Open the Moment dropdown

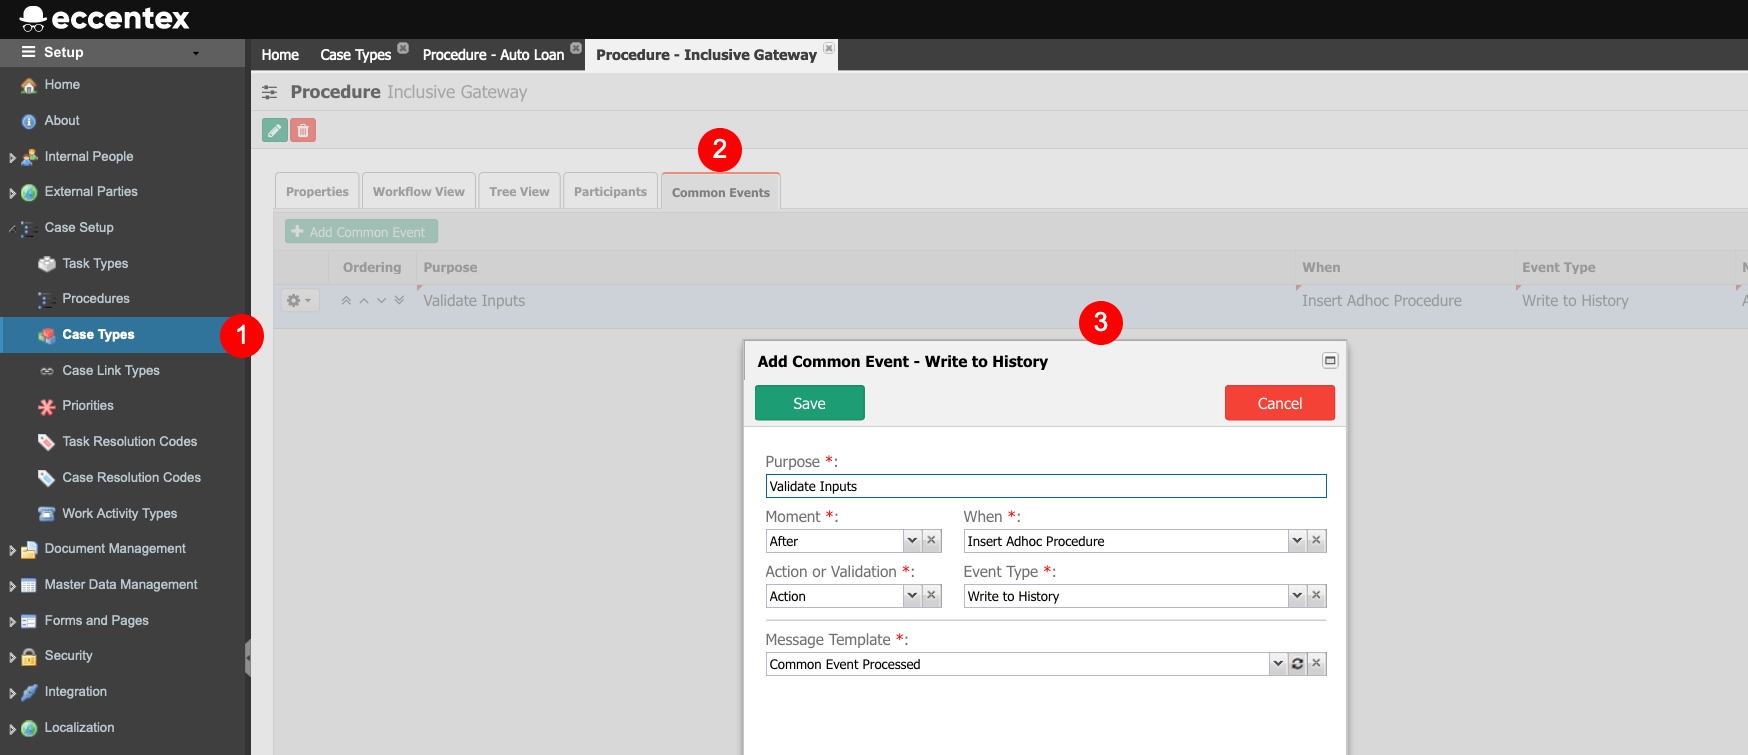(912, 541)
